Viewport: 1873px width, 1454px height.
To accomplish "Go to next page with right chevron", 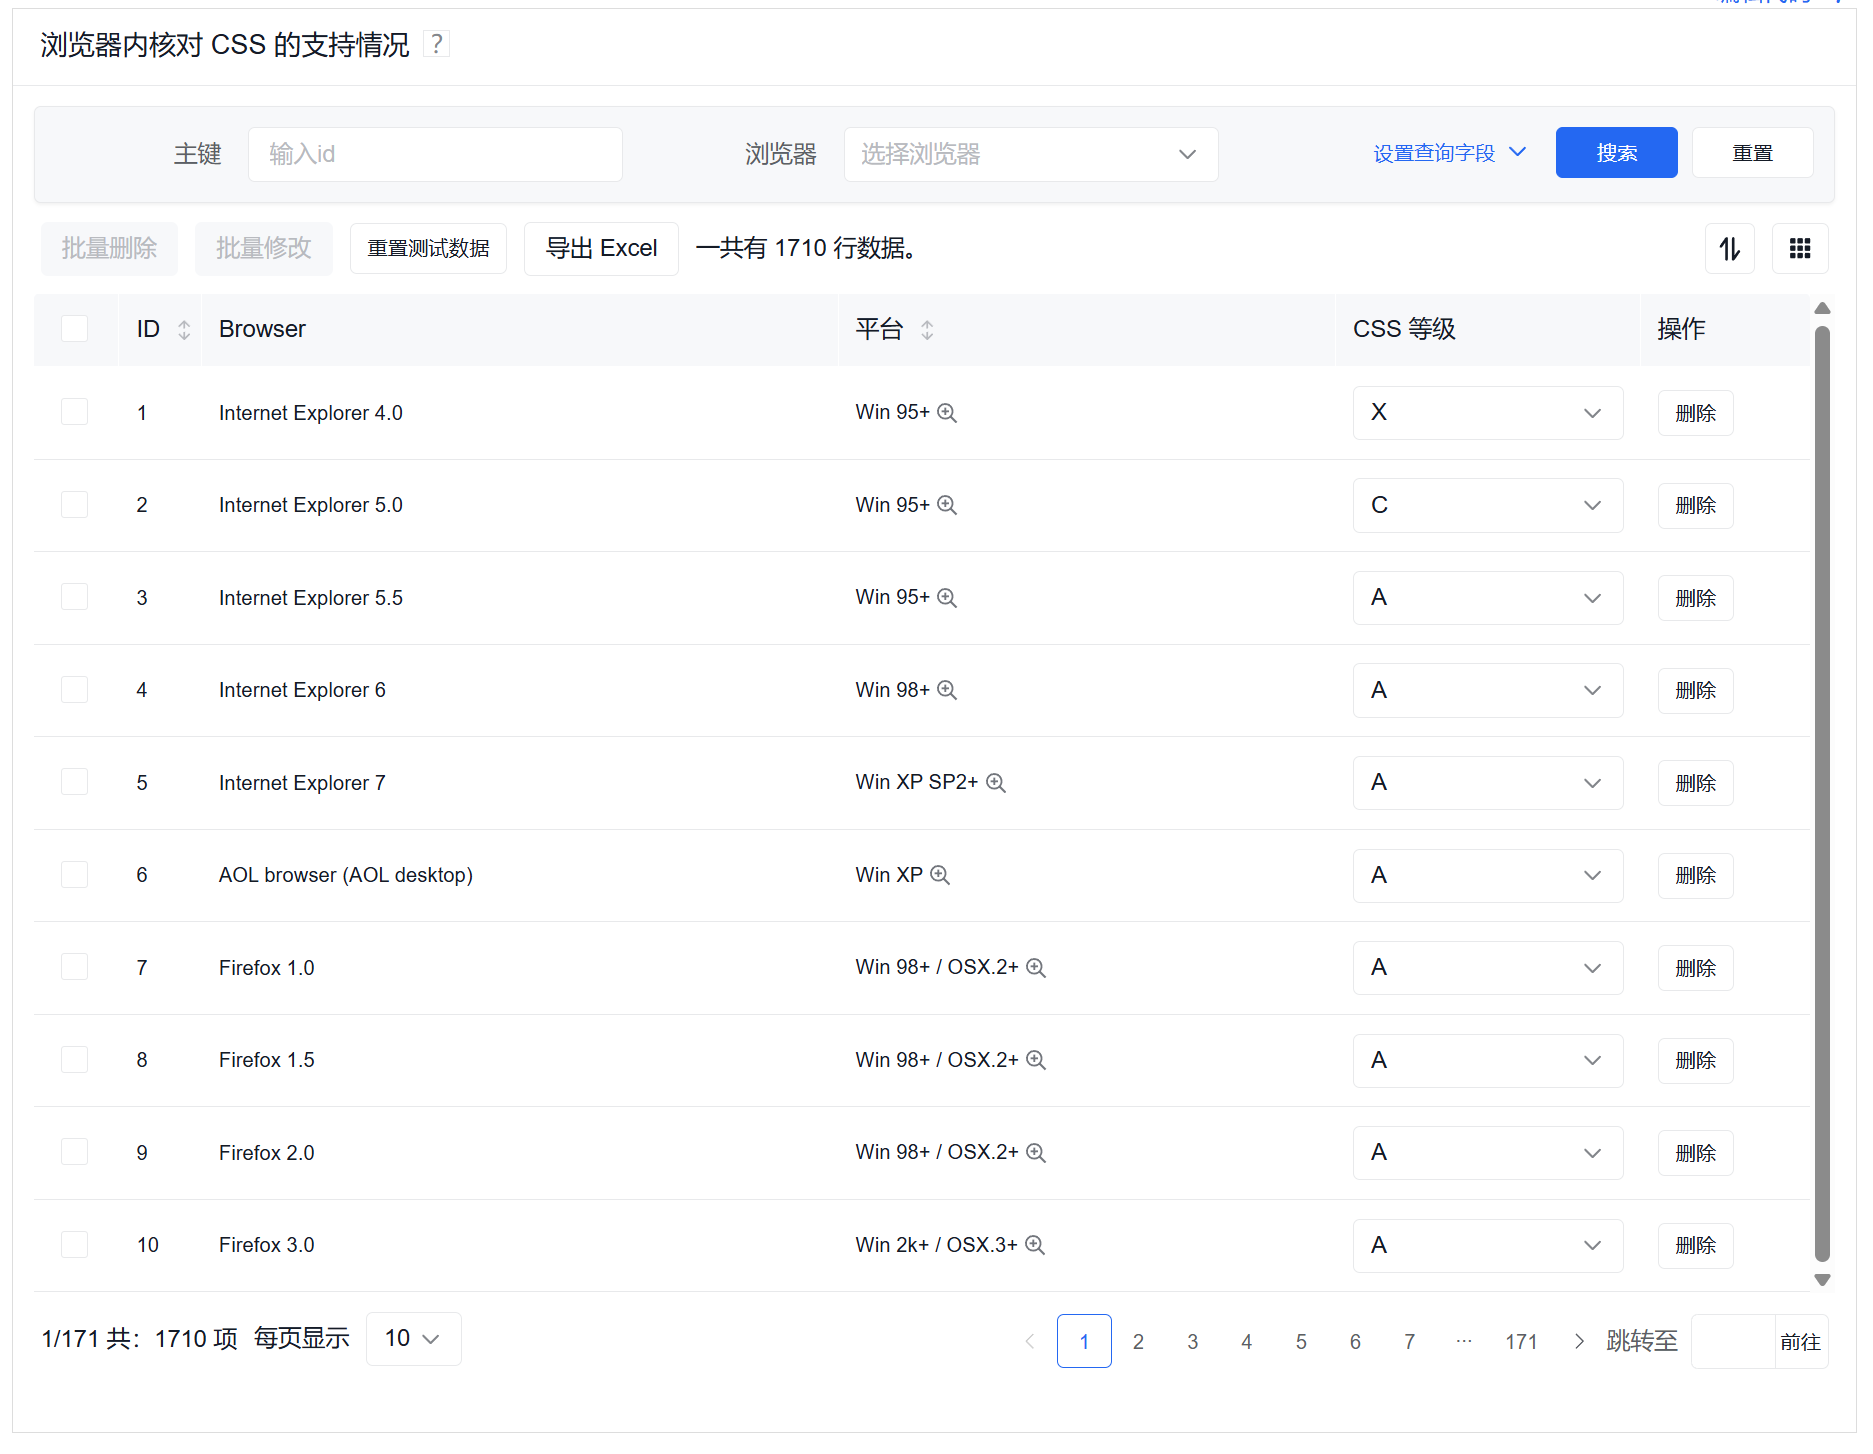I will point(1579,1341).
